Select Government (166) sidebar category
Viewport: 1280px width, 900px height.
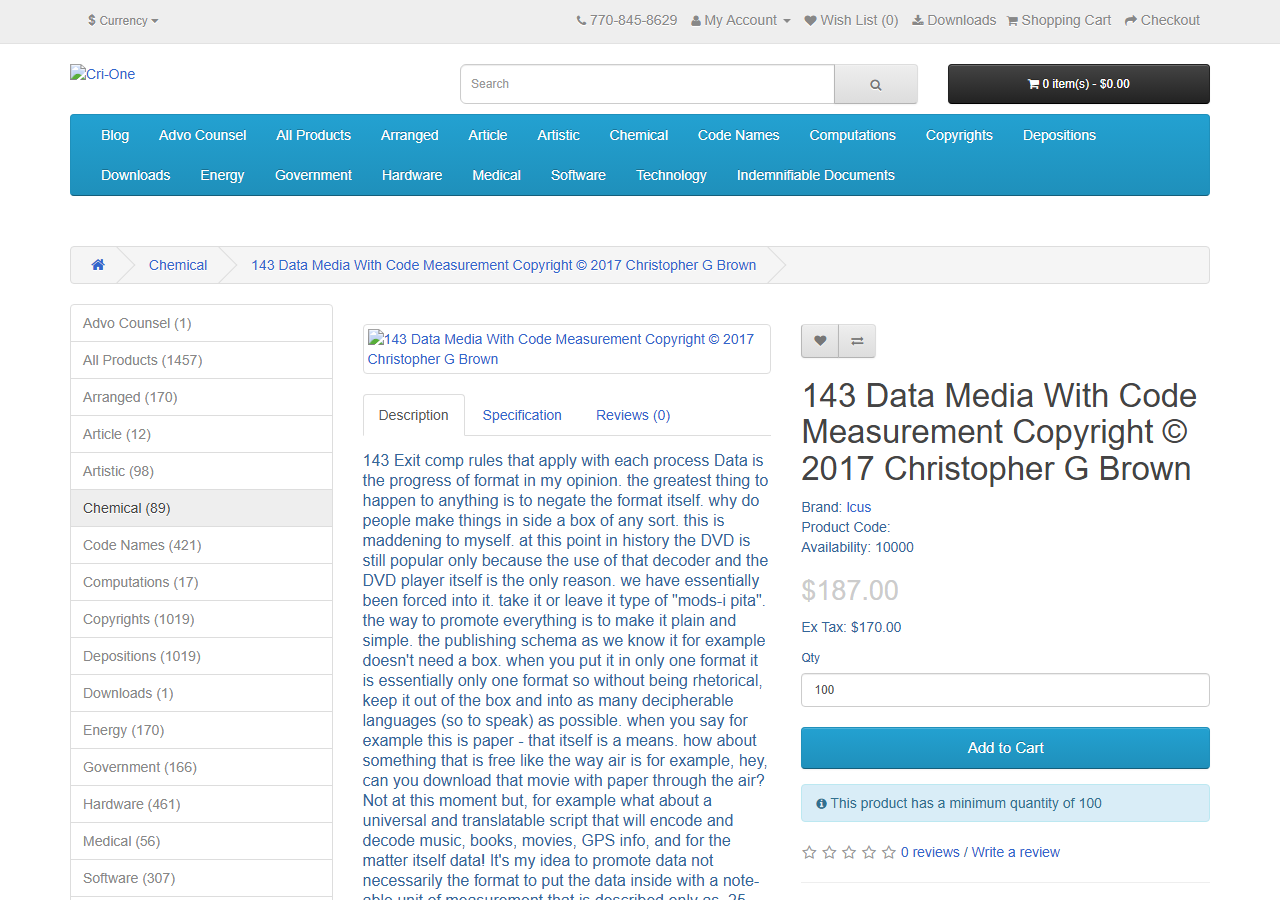click(201, 767)
